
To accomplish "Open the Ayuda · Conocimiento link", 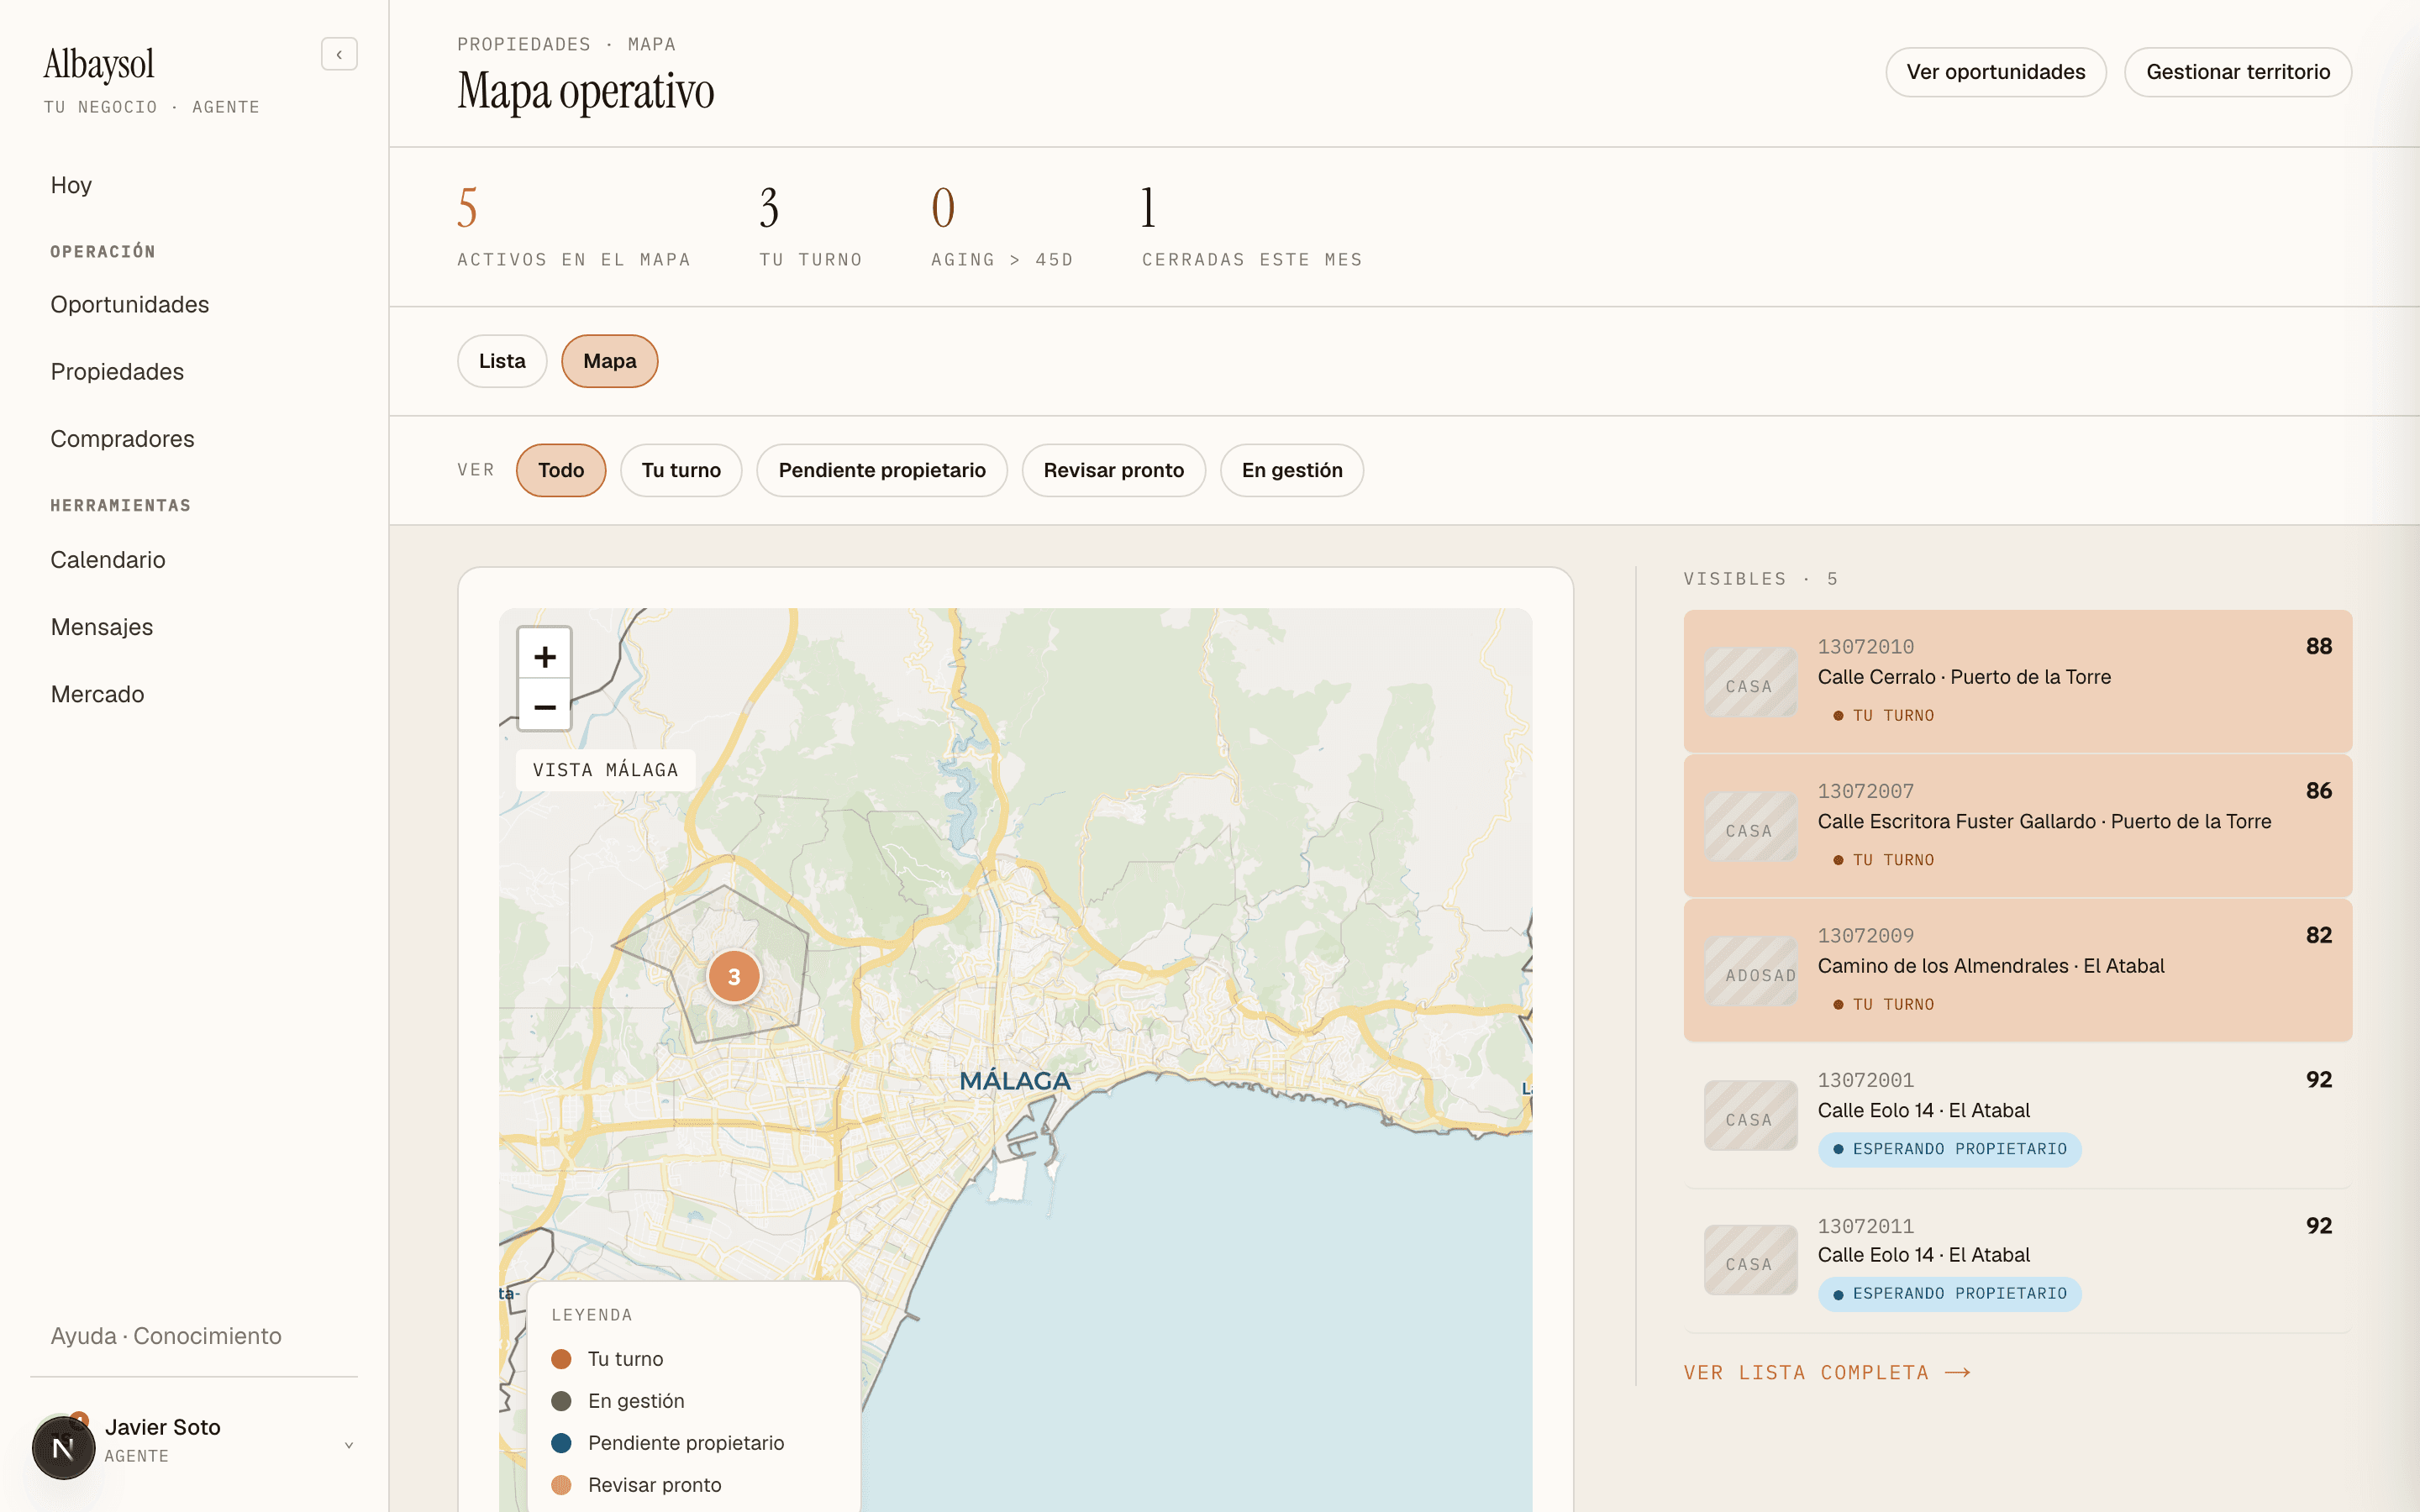I will pos(166,1336).
